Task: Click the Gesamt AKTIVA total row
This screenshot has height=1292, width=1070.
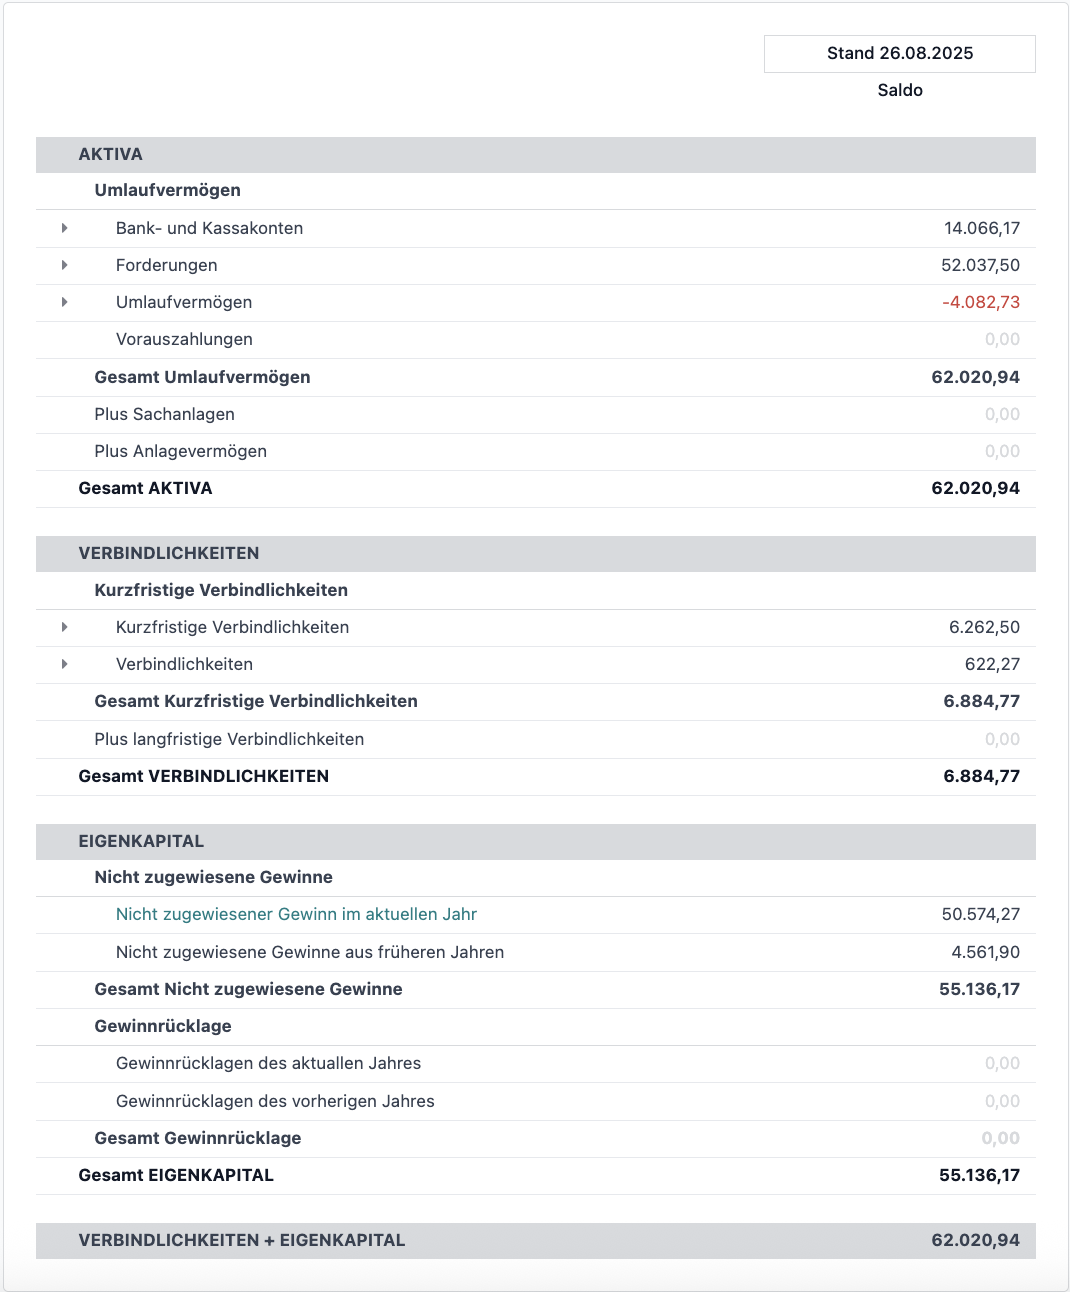Action: tap(146, 488)
